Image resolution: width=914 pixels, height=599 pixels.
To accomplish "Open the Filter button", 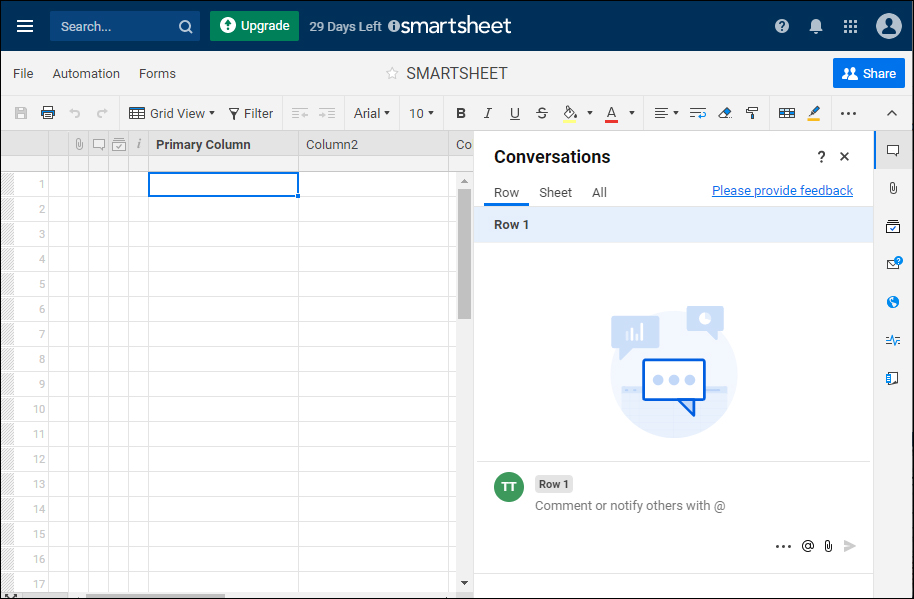I will coord(251,113).
